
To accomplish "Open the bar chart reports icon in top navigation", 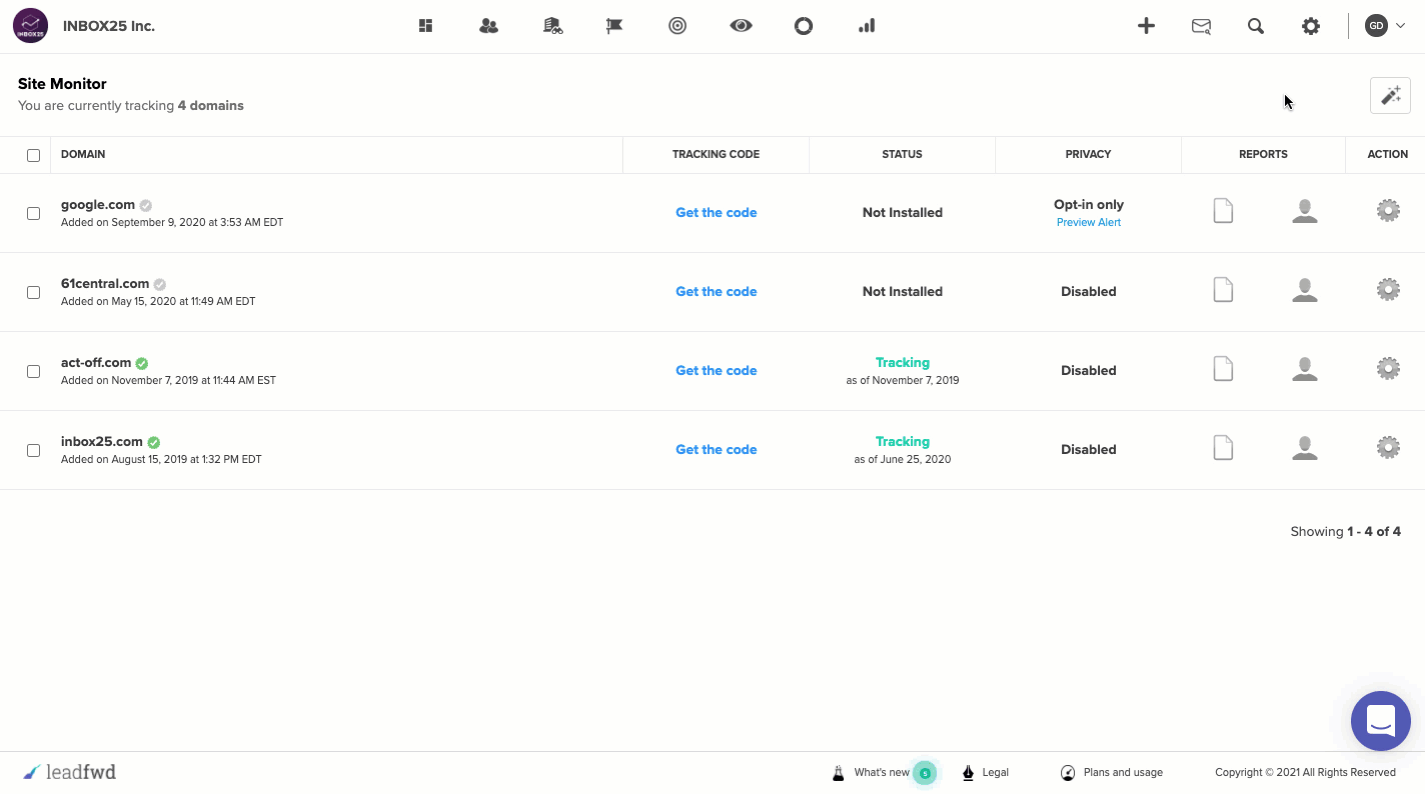I will click(x=867, y=26).
